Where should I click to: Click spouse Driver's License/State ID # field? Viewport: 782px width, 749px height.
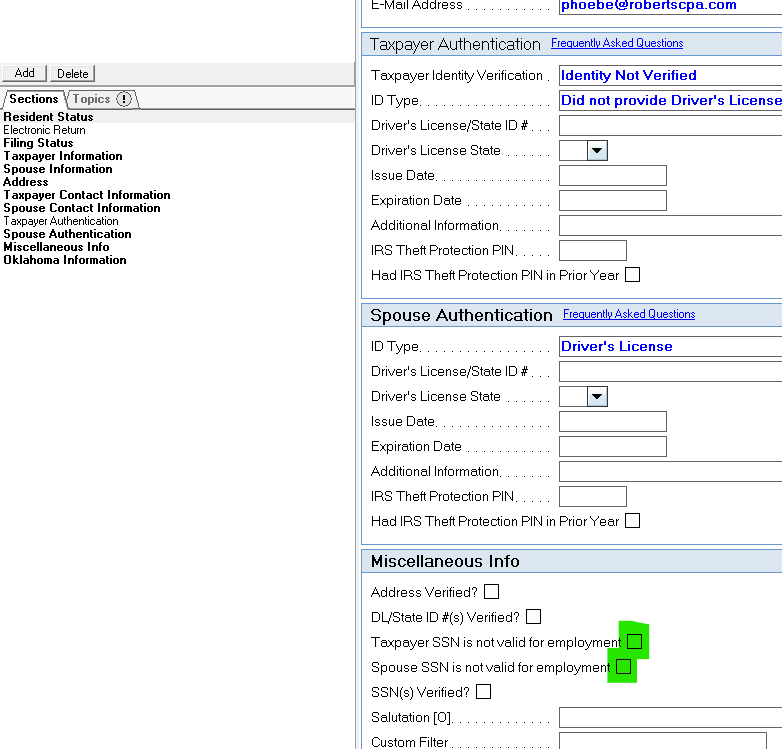670,371
